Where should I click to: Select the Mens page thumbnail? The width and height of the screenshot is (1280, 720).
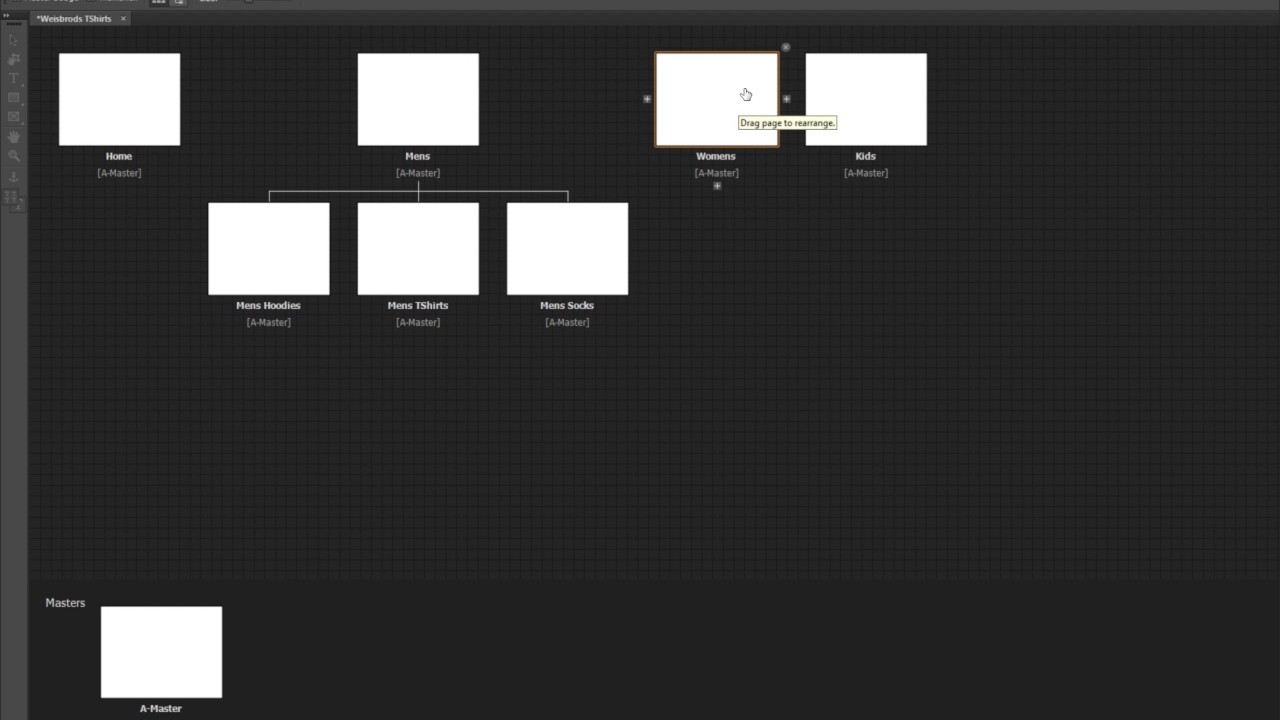pos(418,99)
